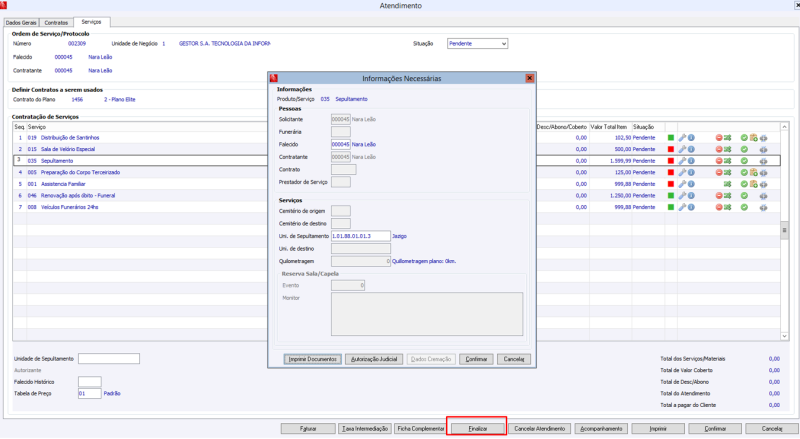Image resolution: width=800 pixels, height=439 pixels.
Task: Click the package-add icon on the 102,50 row
Action: (x=754, y=138)
